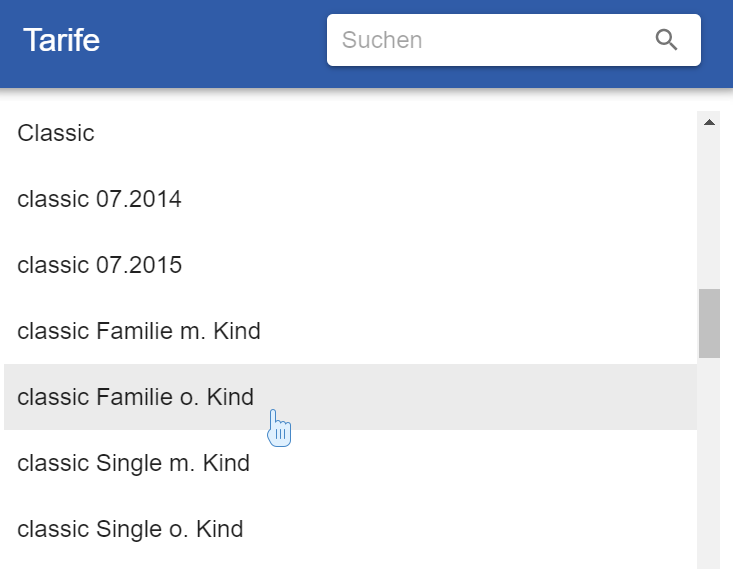
Task: Focus the Suchen search field
Action: tap(490, 40)
